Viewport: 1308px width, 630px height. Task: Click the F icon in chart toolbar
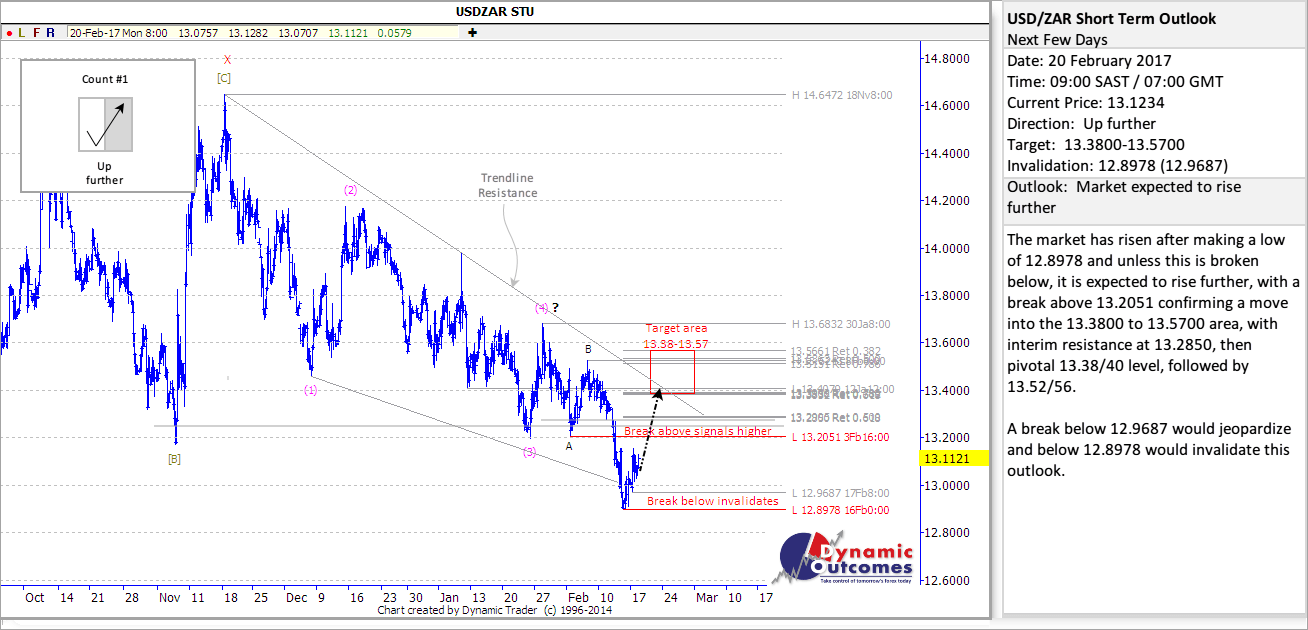pyautogui.click(x=37, y=32)
